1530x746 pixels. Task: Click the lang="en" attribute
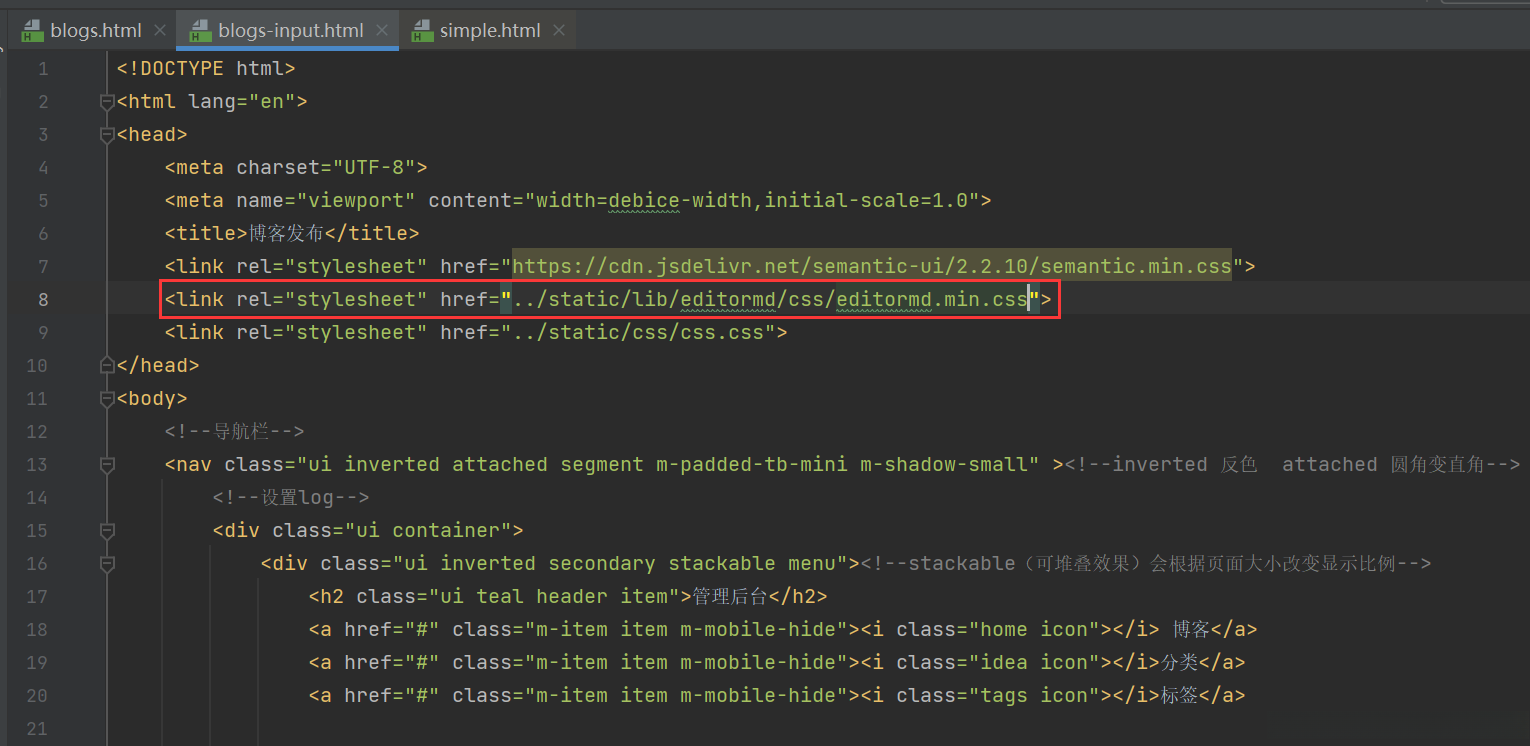tap(242, 102)
